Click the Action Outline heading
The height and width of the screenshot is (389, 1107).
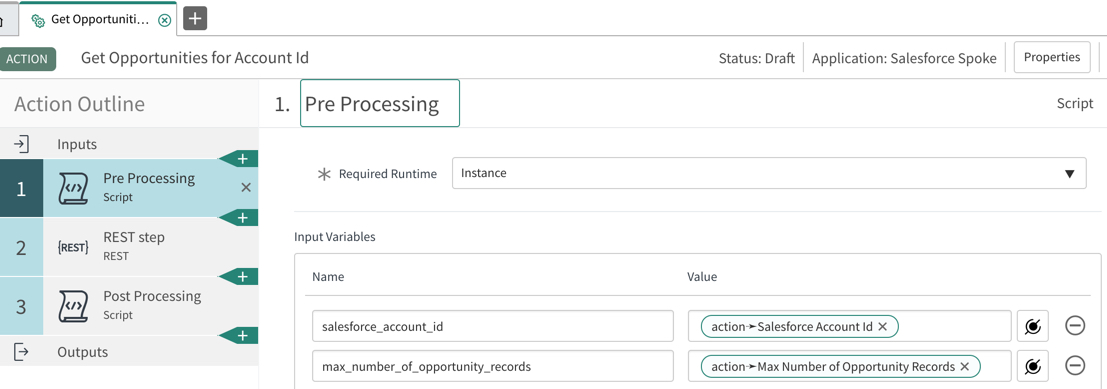79,104
